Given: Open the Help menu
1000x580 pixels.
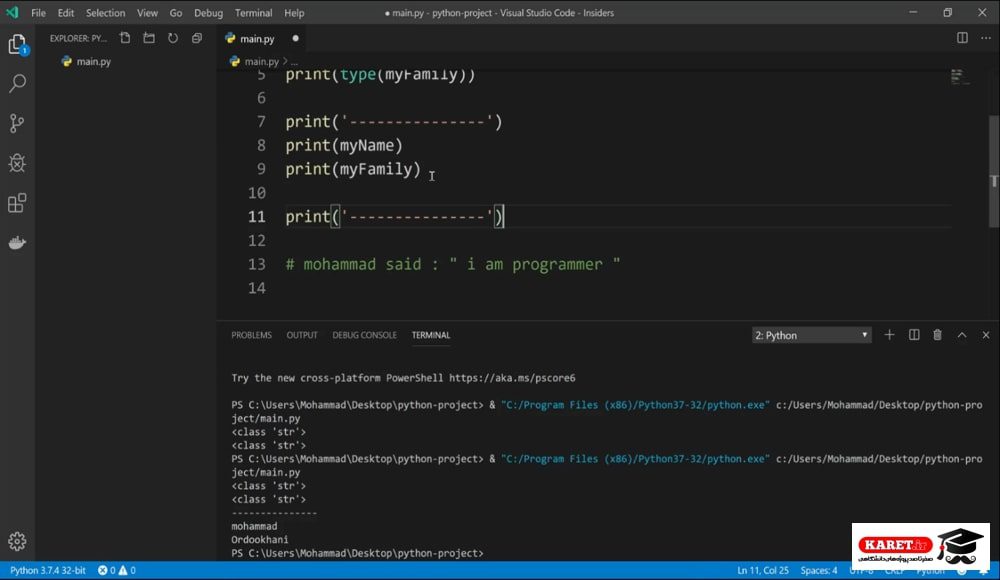Looking at the screenshot, I should 294,13.
